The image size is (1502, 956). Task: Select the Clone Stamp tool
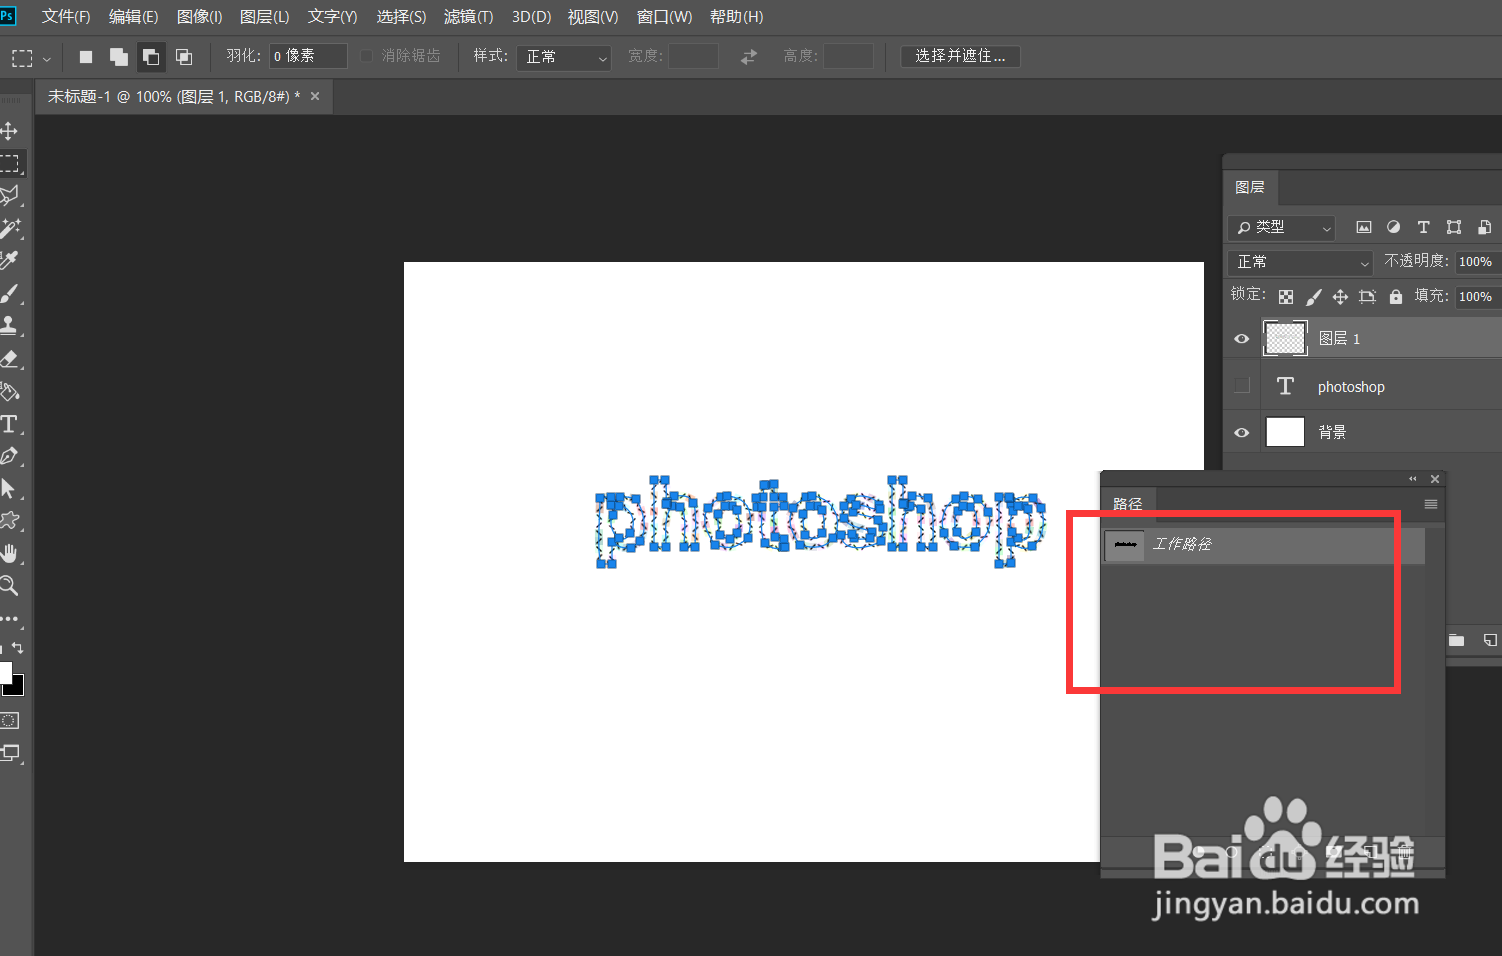[9, 325]
